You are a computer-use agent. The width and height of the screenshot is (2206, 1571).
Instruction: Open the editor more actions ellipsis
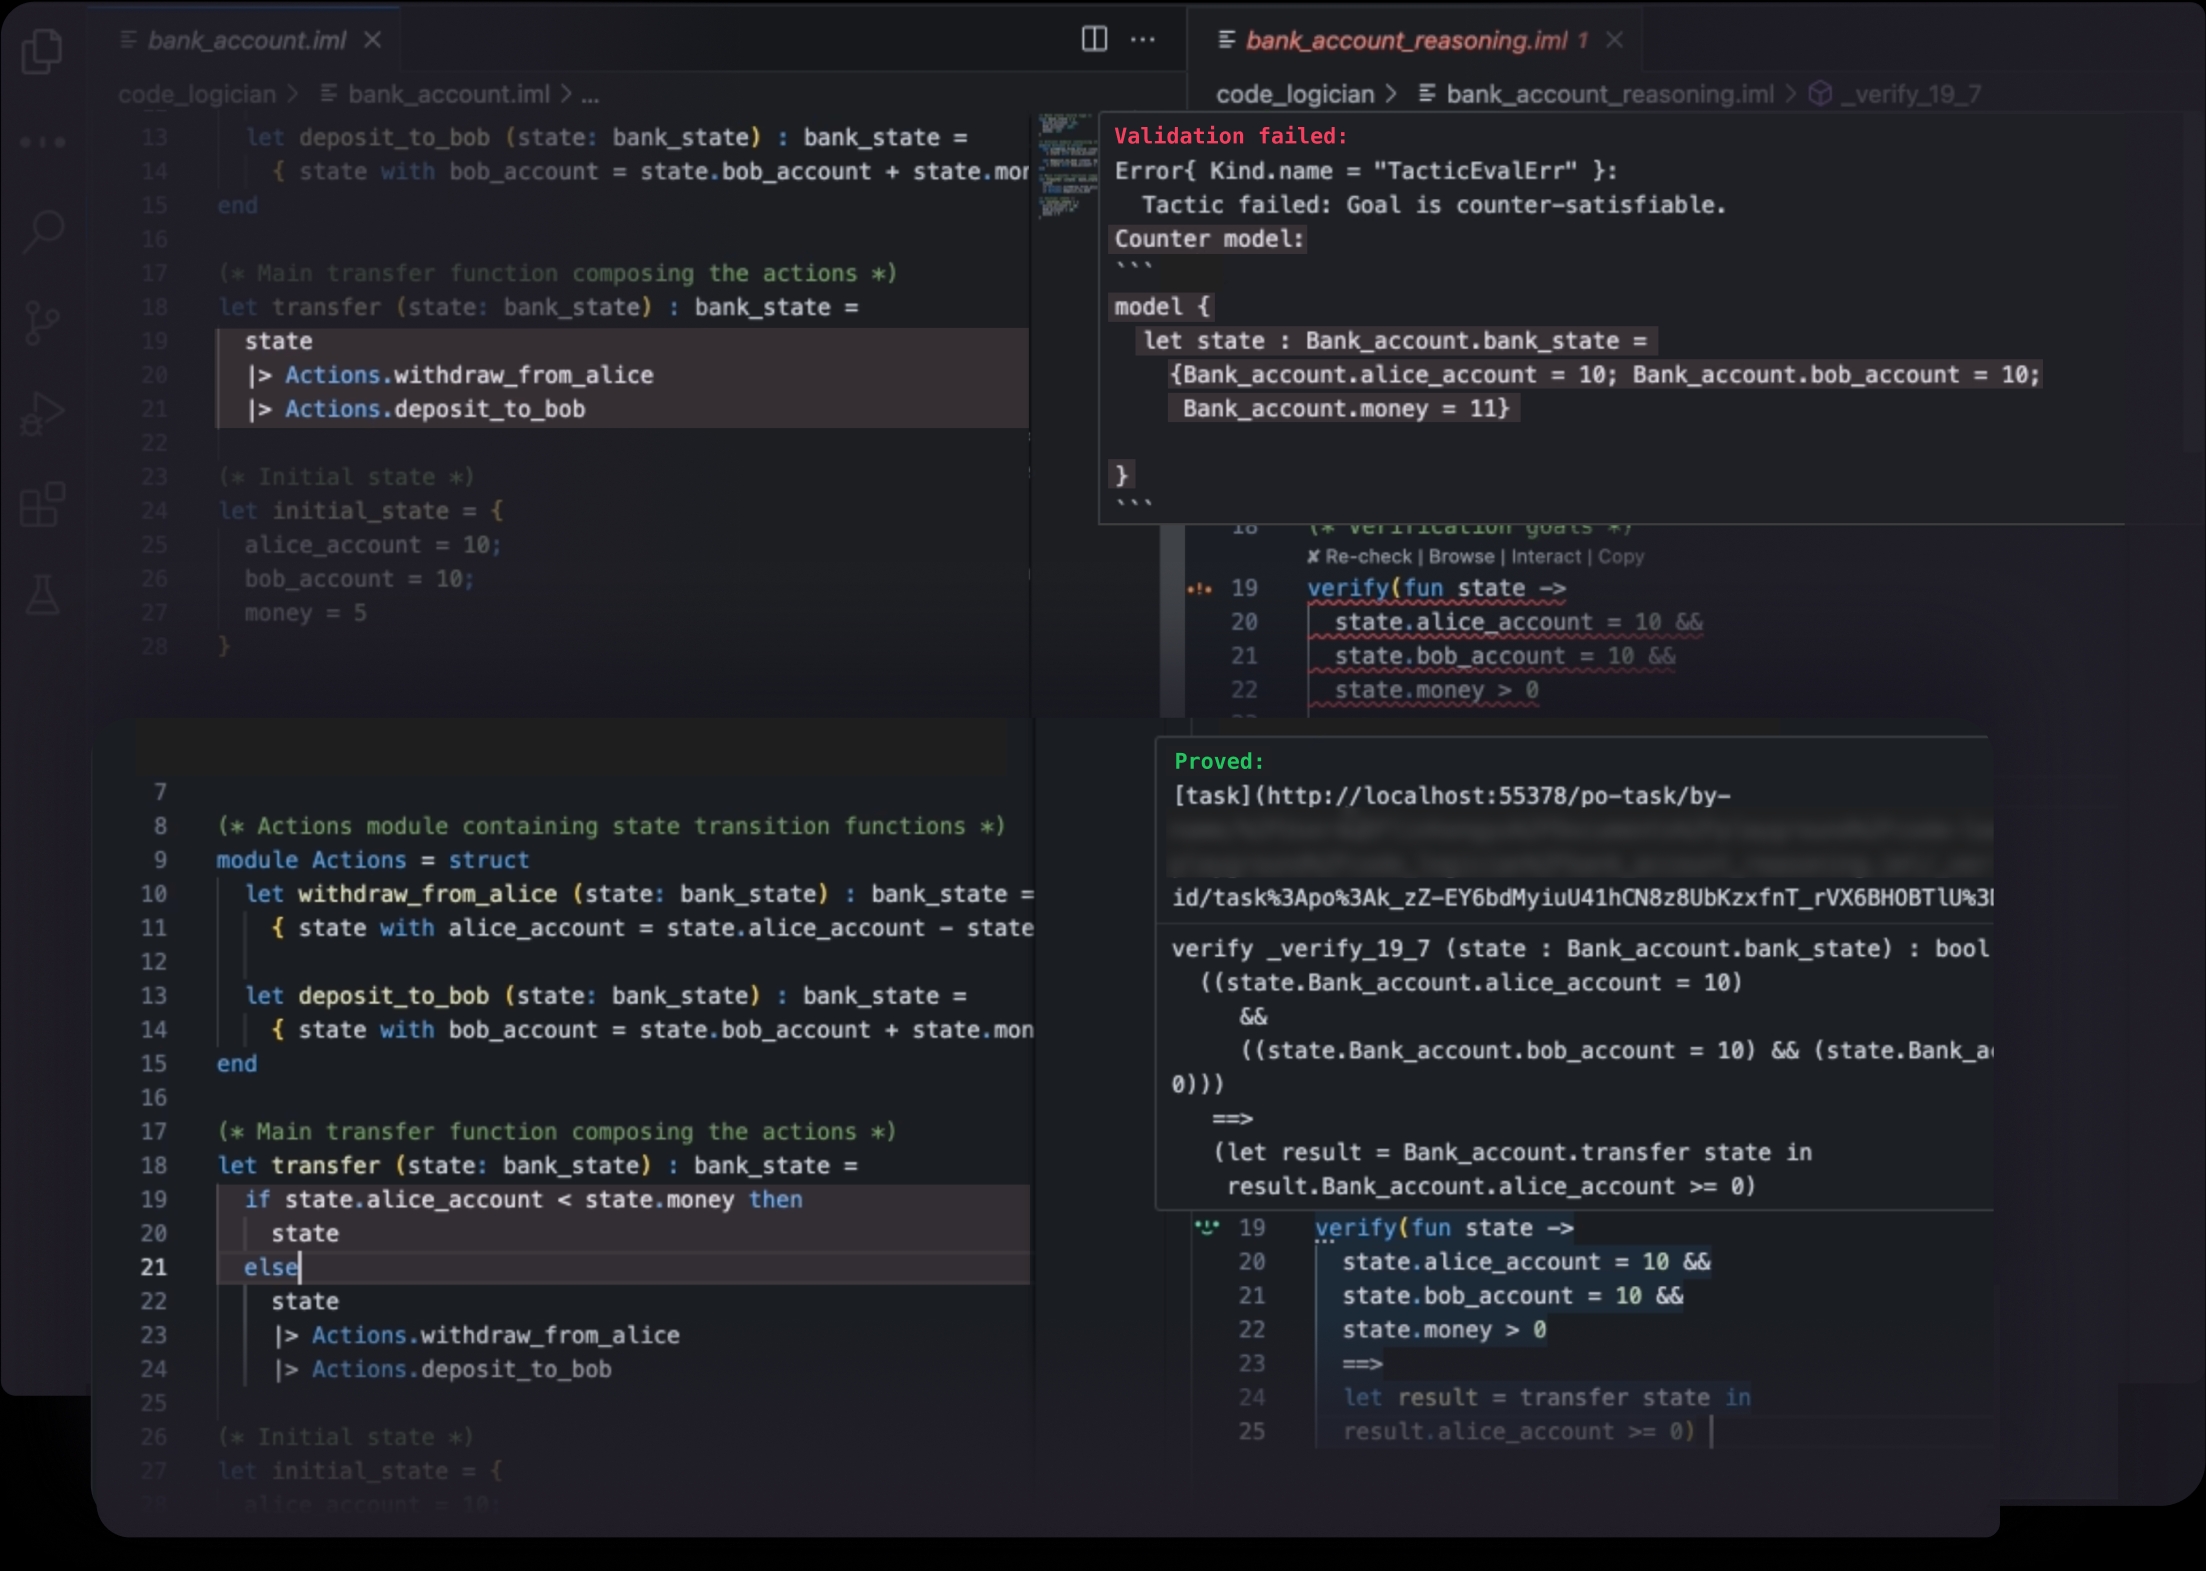(x=1143, y=39)
